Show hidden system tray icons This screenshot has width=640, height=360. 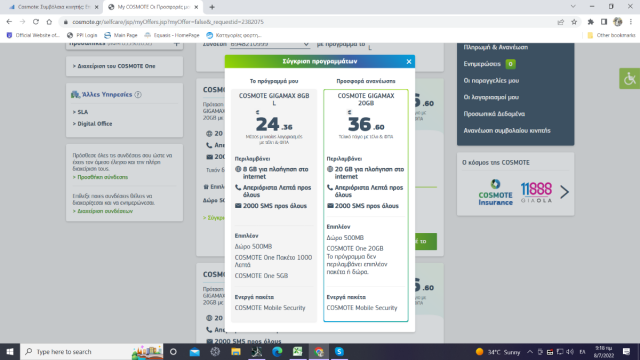tap(529, 351)
